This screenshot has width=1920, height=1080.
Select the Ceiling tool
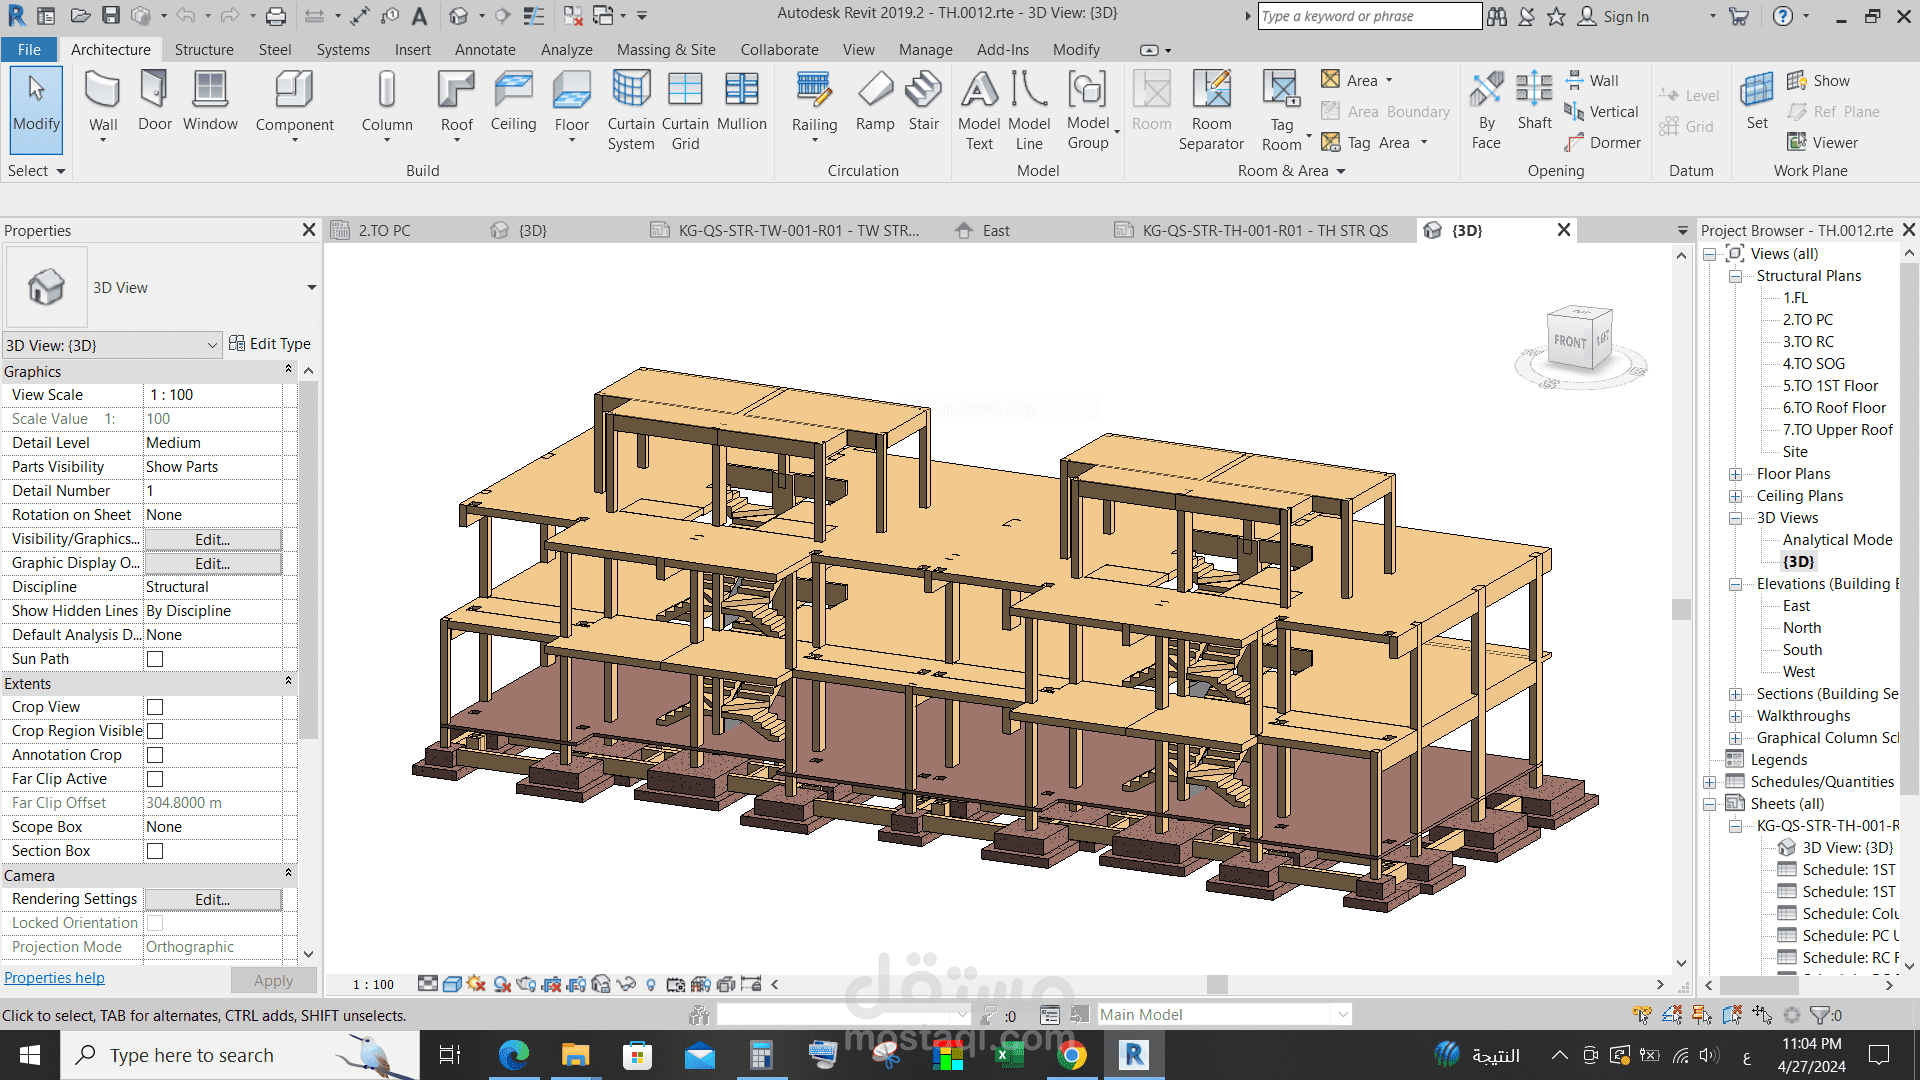(513, 102)
